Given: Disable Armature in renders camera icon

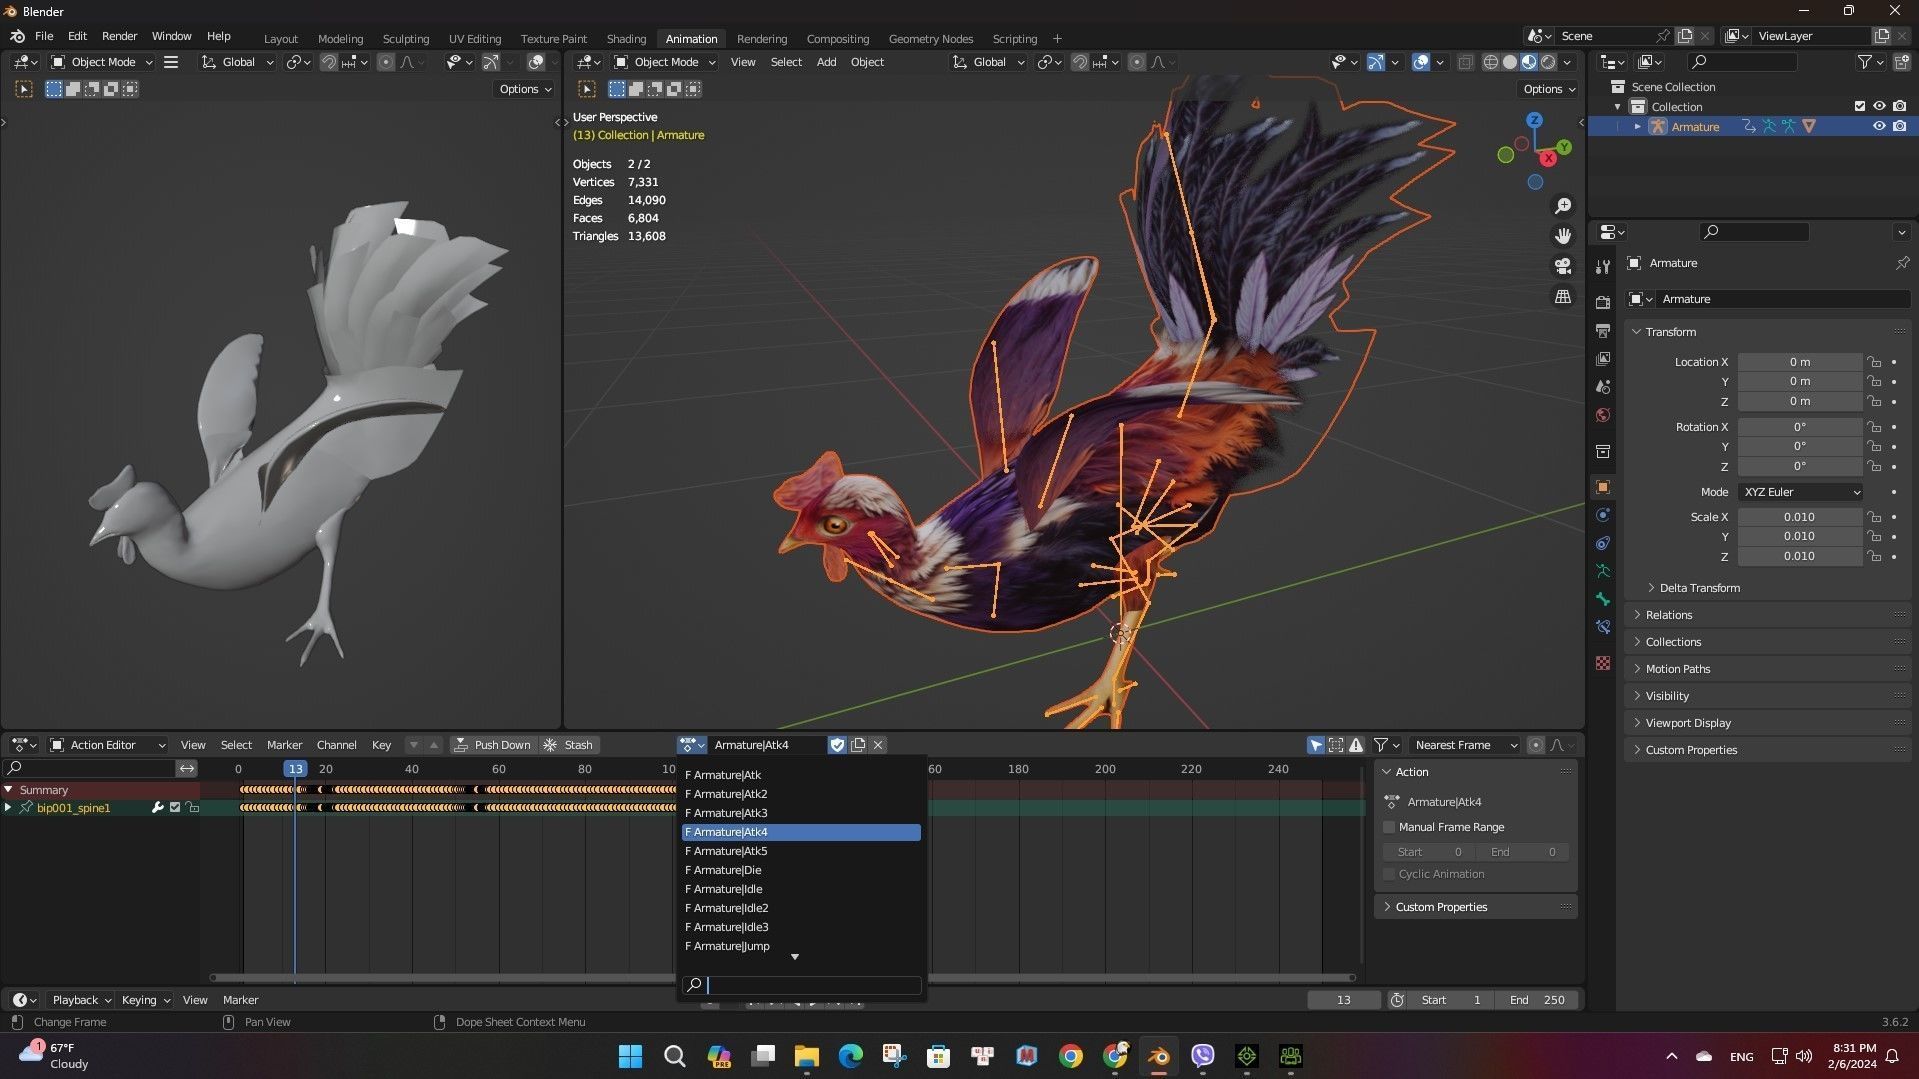Looking at the screenshot, I should coord(1899,127).
